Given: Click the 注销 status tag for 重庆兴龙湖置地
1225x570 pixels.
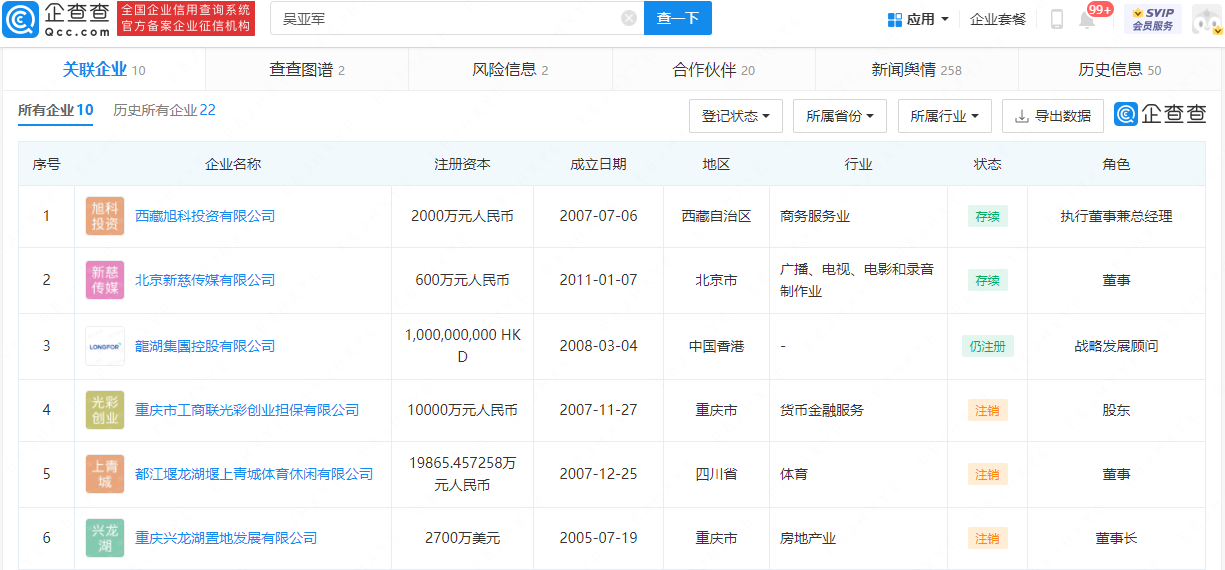Looking at the screenshot, I should (x=987, y=538).
